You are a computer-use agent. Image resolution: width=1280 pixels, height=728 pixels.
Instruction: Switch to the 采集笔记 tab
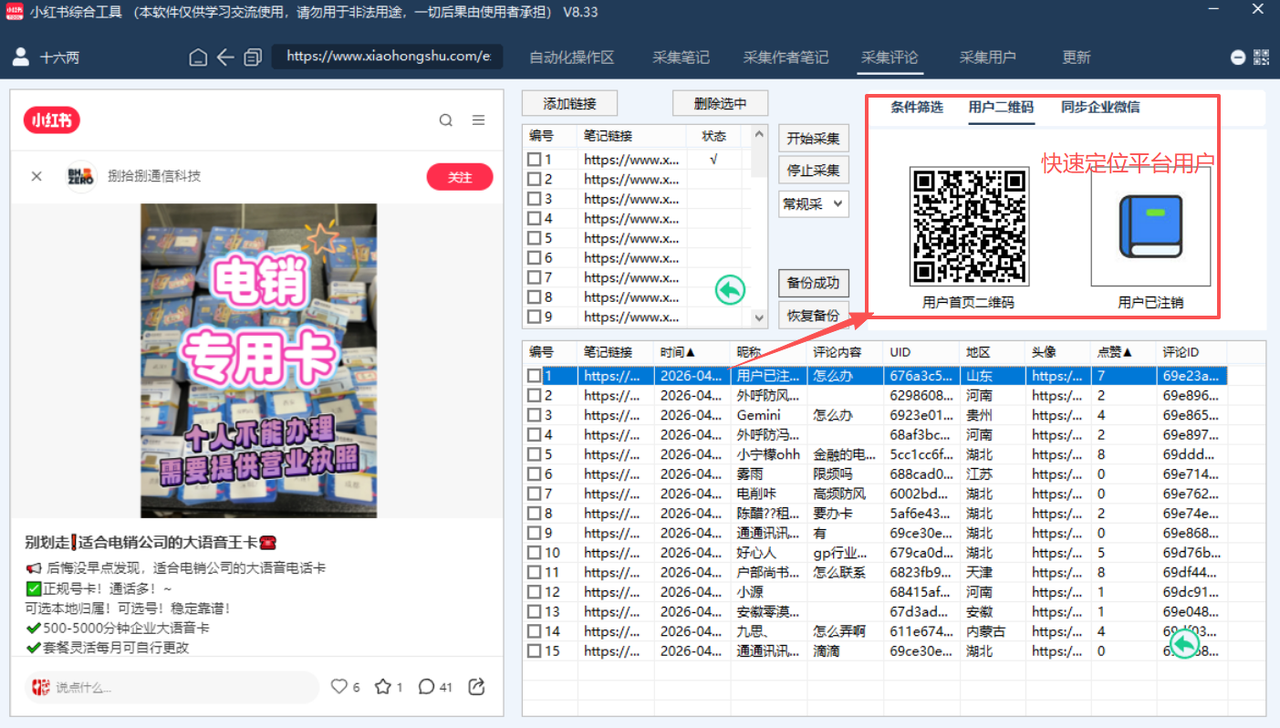(681, 57)
